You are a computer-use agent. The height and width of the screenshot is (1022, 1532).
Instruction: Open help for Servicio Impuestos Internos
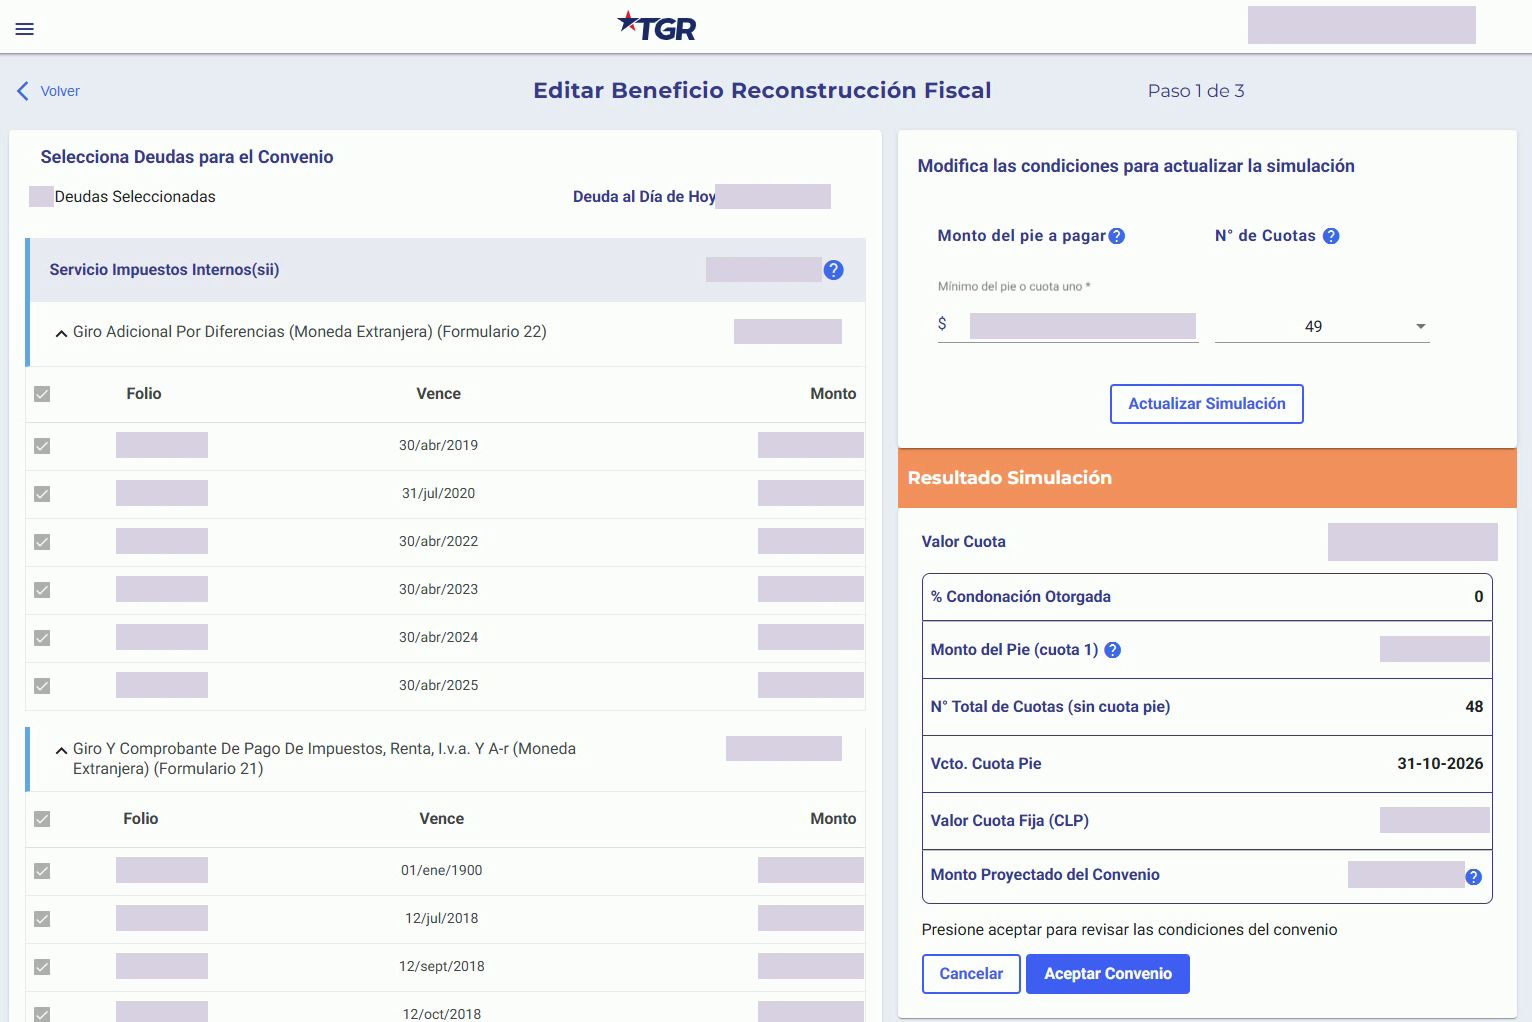(834, 270)
